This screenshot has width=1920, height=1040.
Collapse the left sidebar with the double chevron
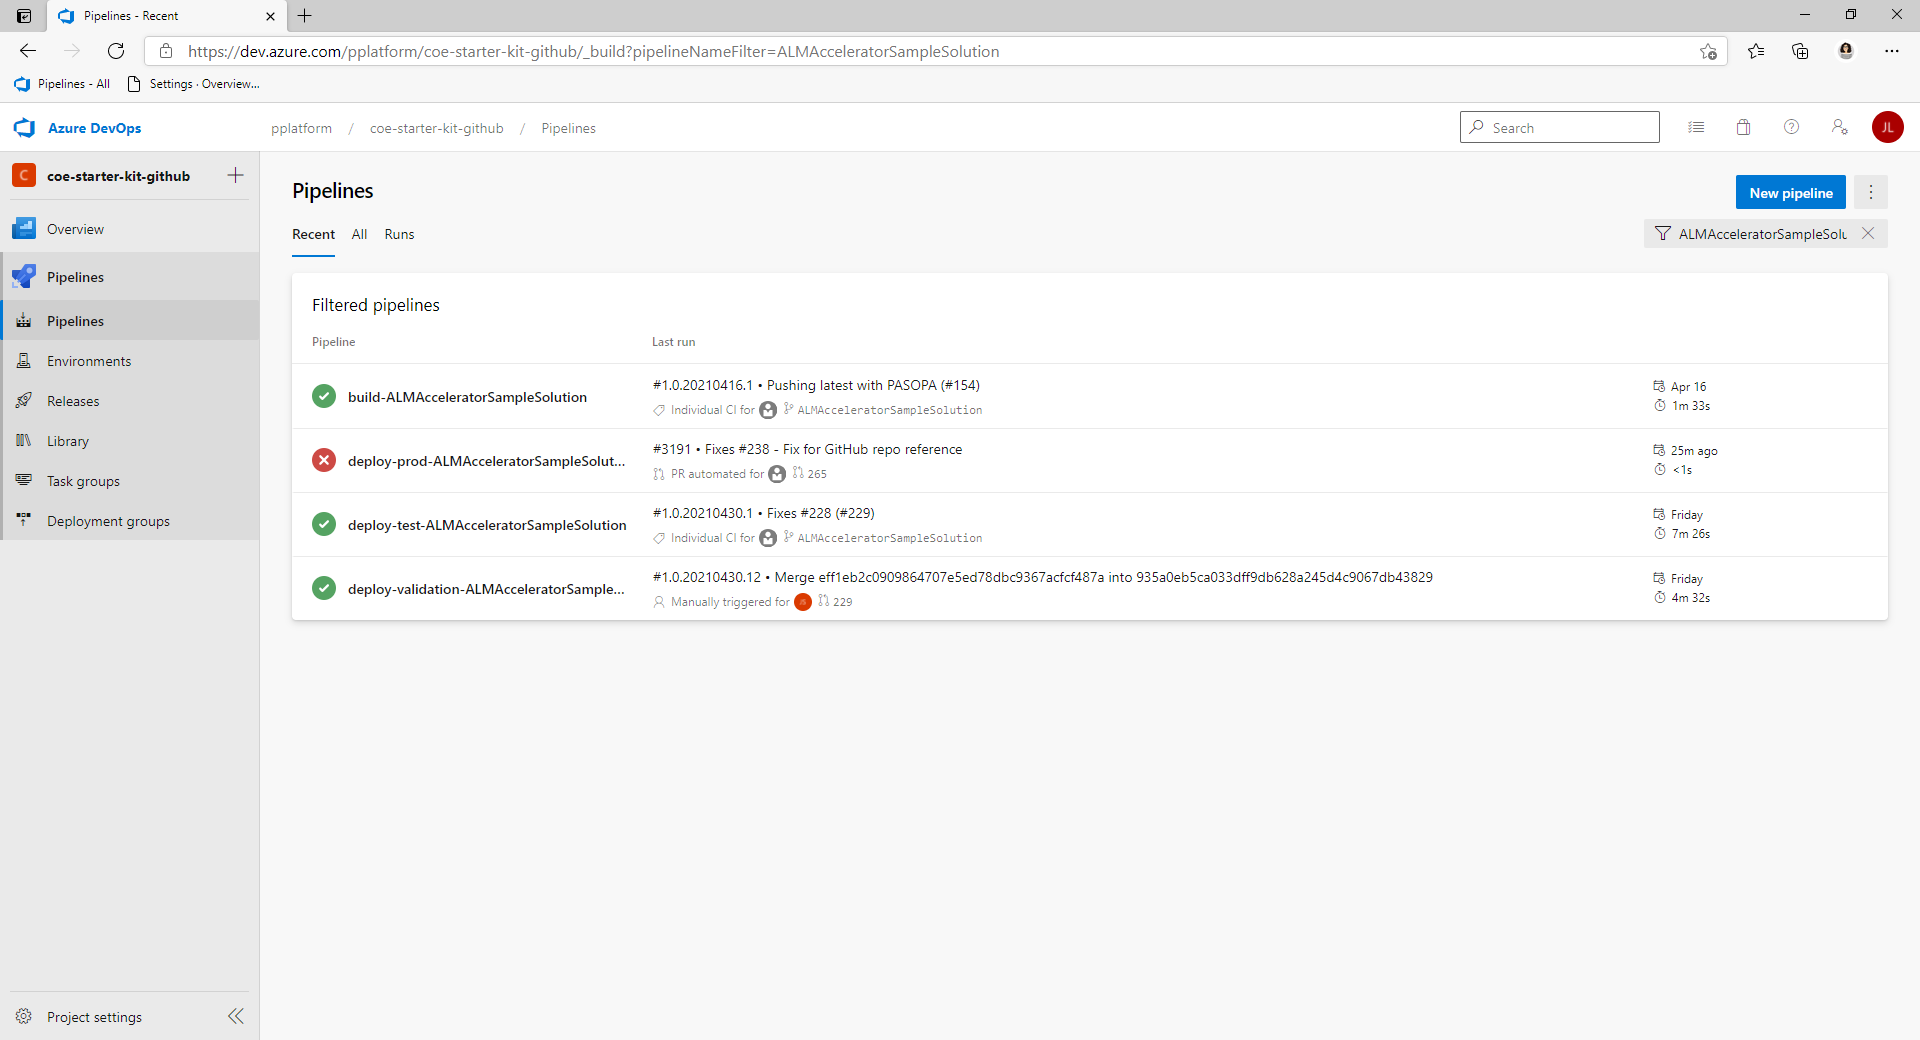point(236,1016)
